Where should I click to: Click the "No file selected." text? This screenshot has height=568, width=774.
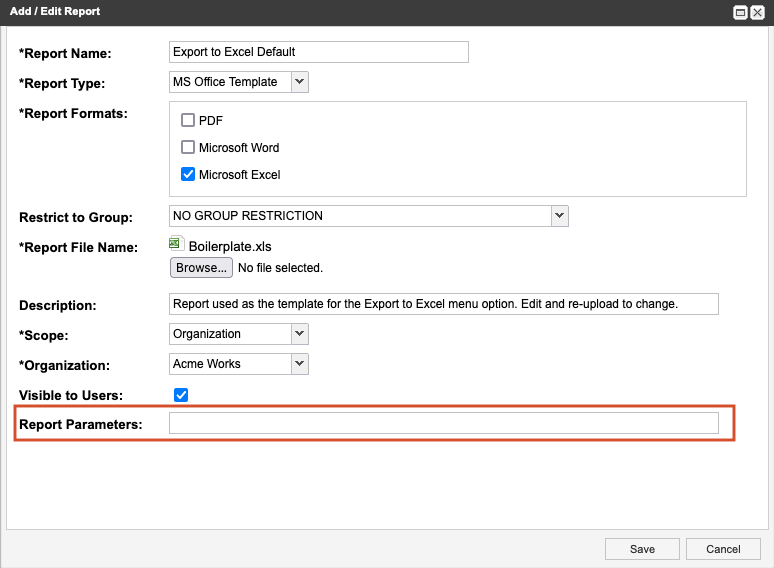pyautogui.click(x=280, y=268)
